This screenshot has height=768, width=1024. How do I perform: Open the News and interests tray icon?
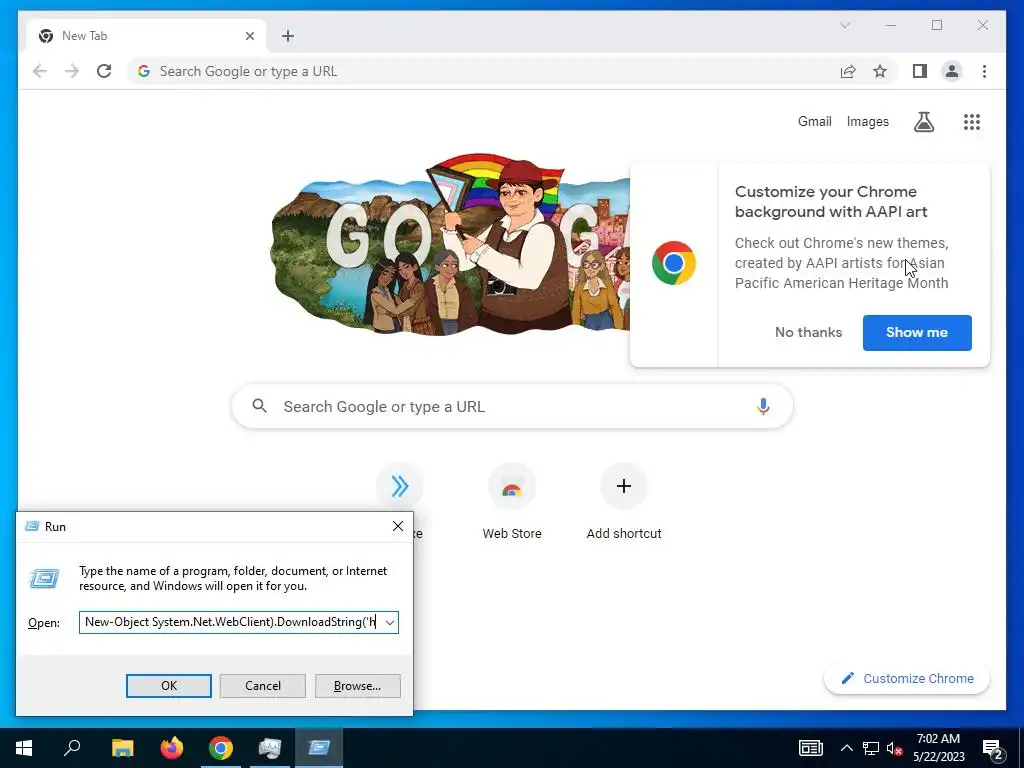click(811, 748)
